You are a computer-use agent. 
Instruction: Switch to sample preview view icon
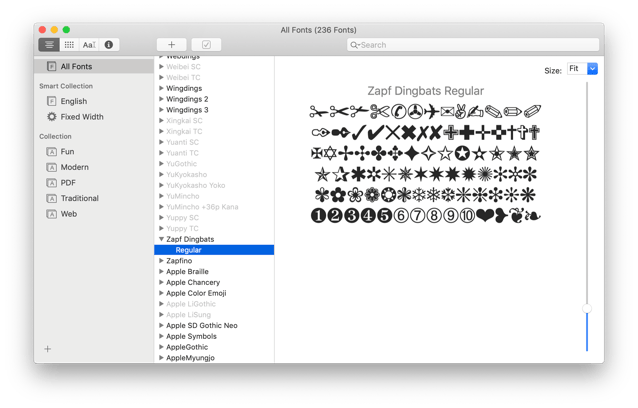pyautogui.click(x=49, y=45)
